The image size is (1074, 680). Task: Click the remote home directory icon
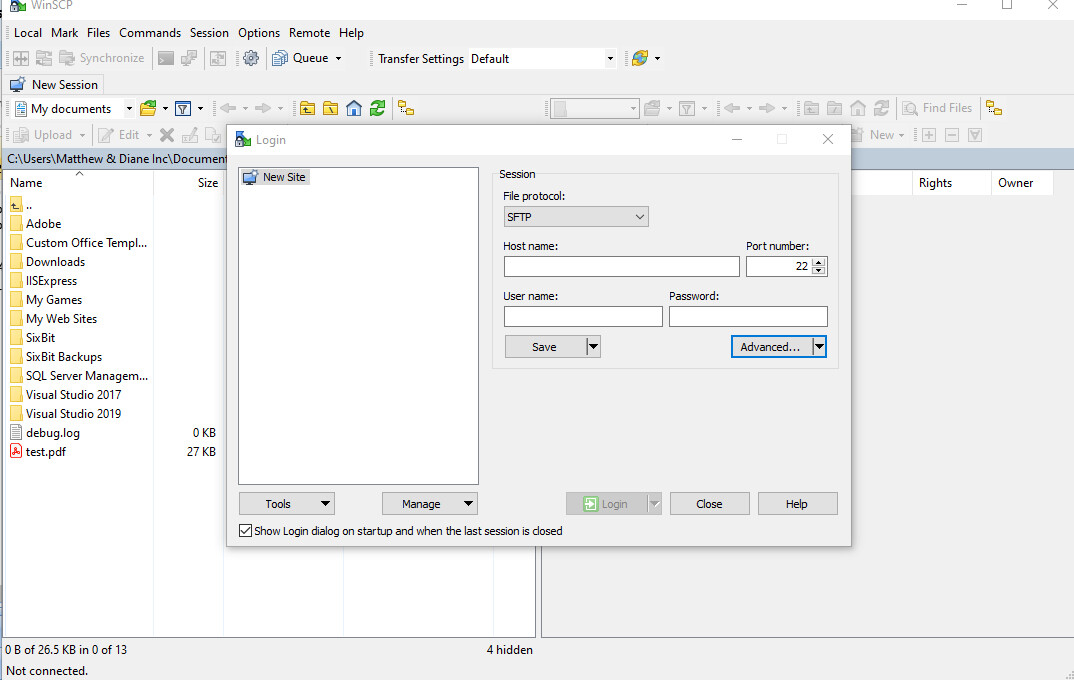pos(858,108)
